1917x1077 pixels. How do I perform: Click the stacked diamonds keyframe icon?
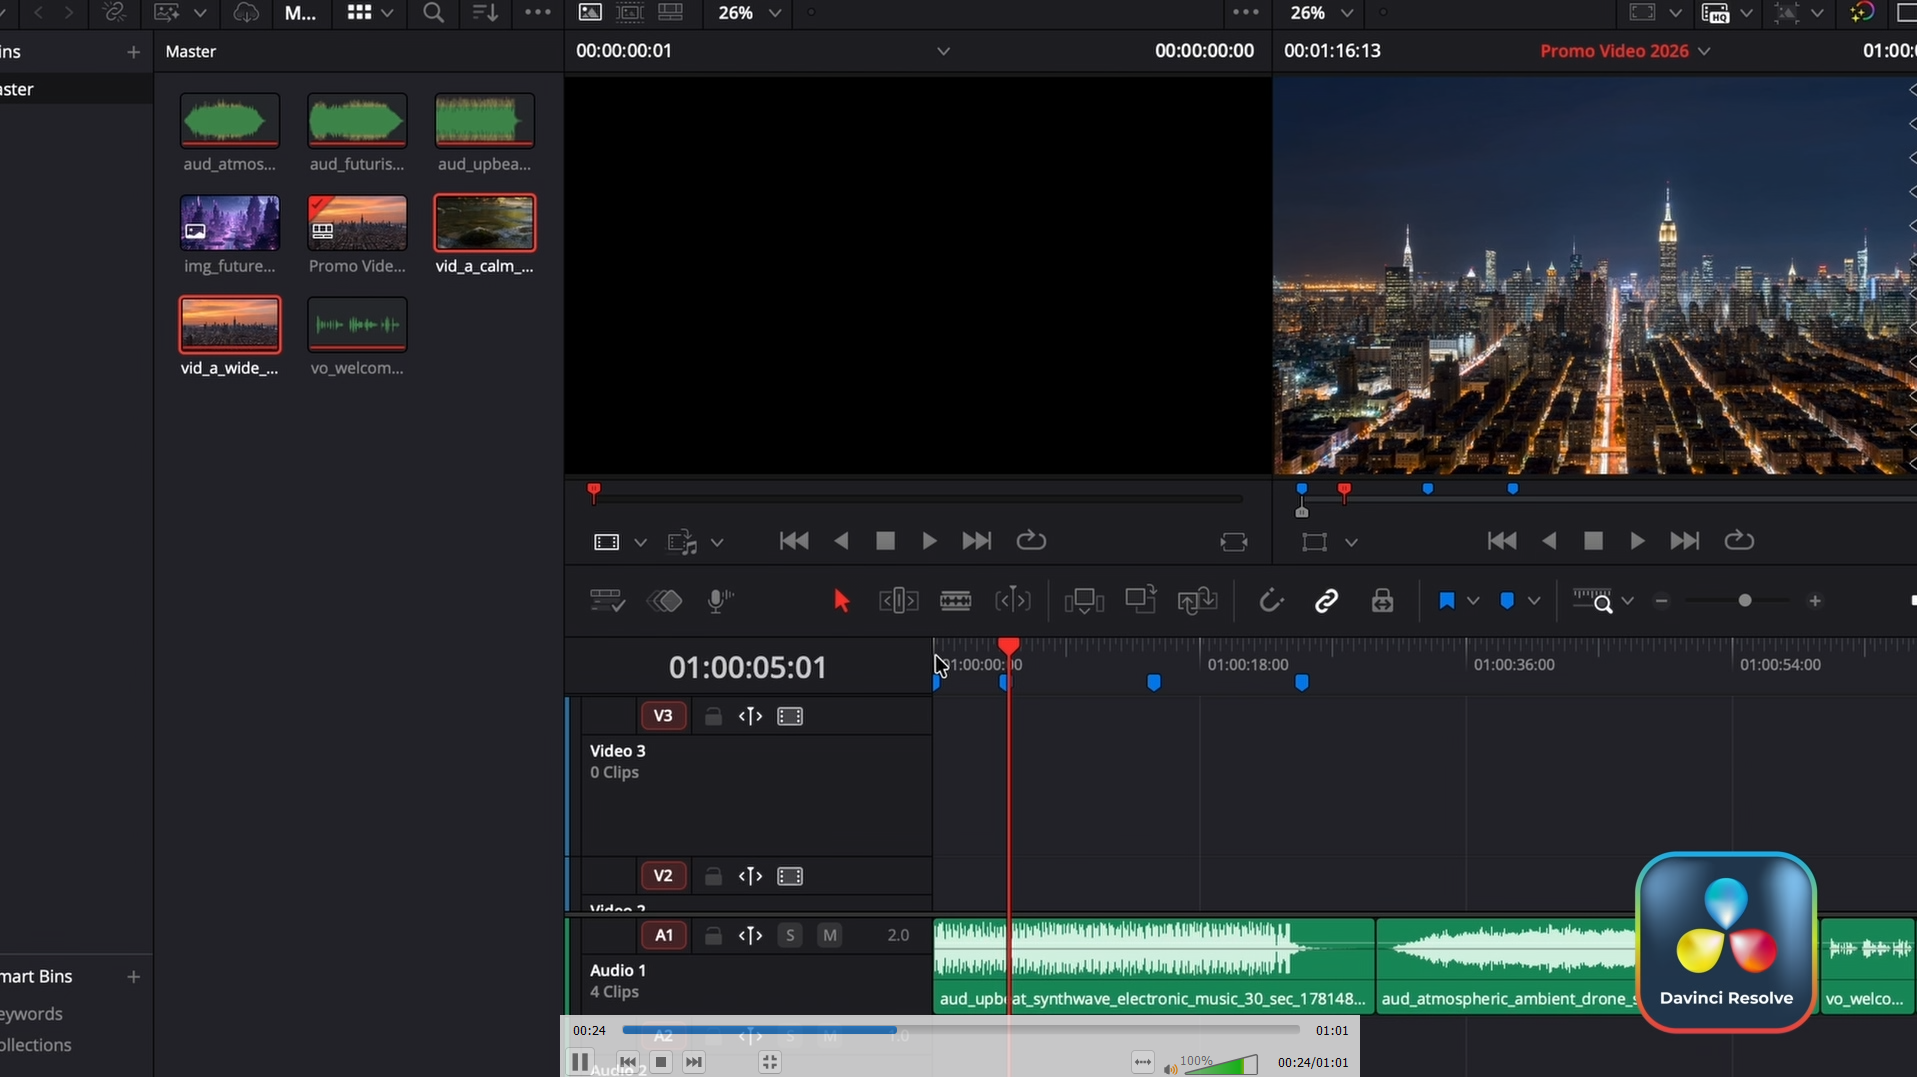[665, 601]
